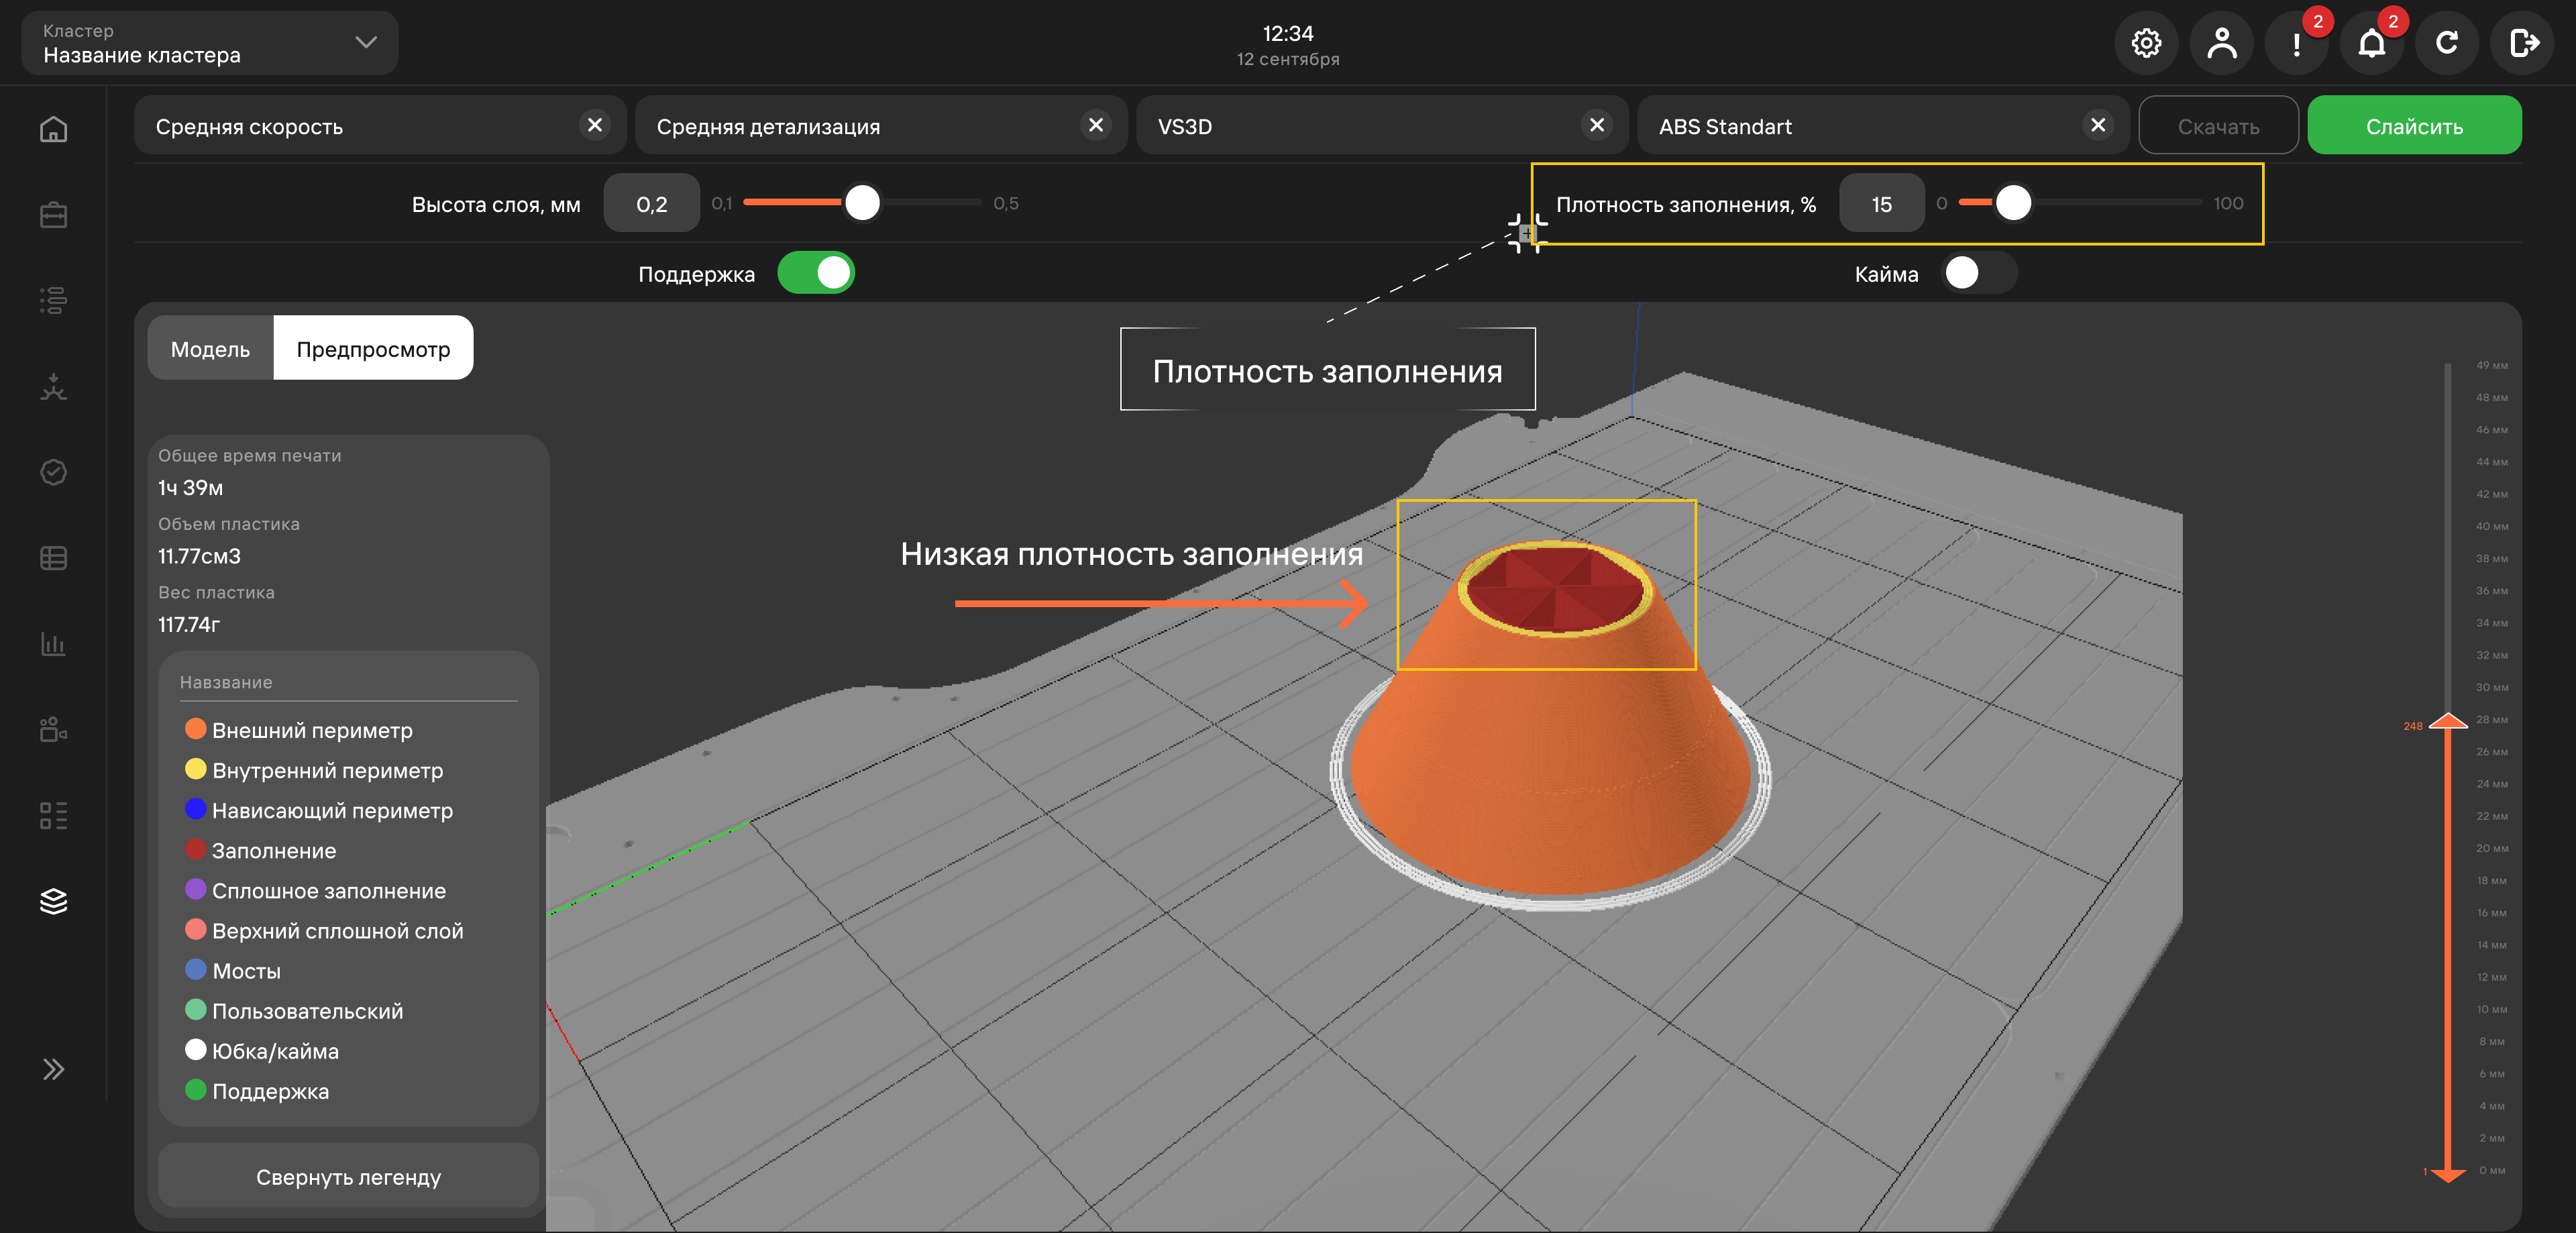Click the refresh icon in header
This screenshot has width=2576, height=1233.
2446,43
